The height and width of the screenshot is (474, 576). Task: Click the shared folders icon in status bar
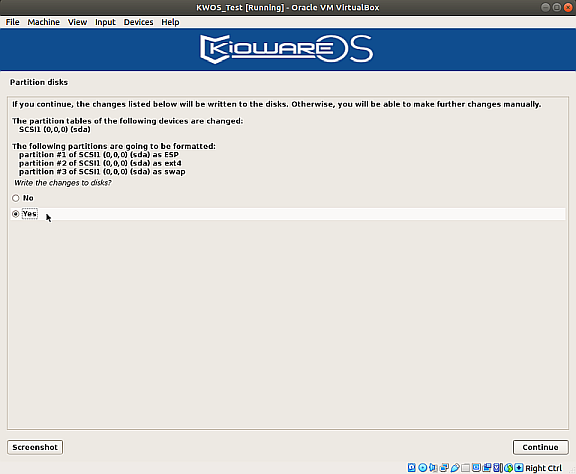(x=465, y=468)
